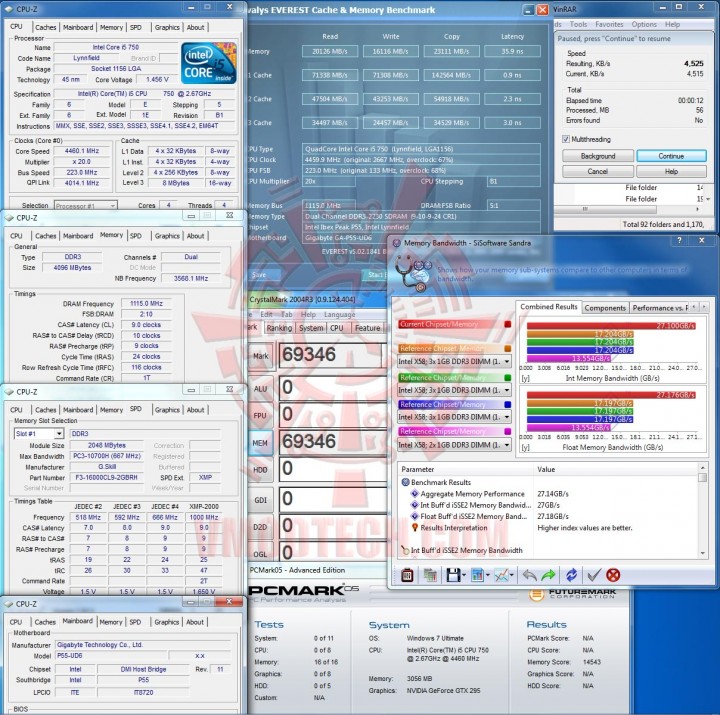This screenshot has width=720, height=715.
Task: Click the red Current Chipset/Memory color swatch
Action: click(x=507, y=324)
